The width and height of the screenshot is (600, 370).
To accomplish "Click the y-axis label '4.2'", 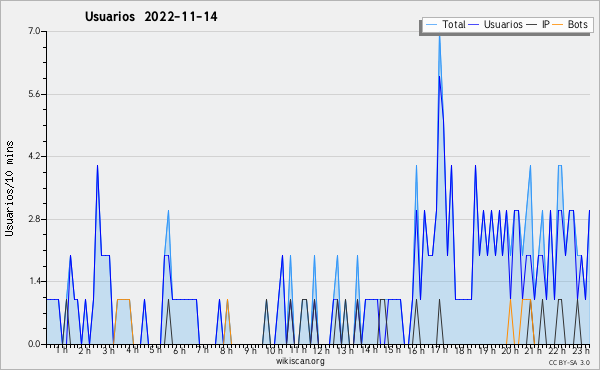I will pyautogui.click(x=34, y=156).
